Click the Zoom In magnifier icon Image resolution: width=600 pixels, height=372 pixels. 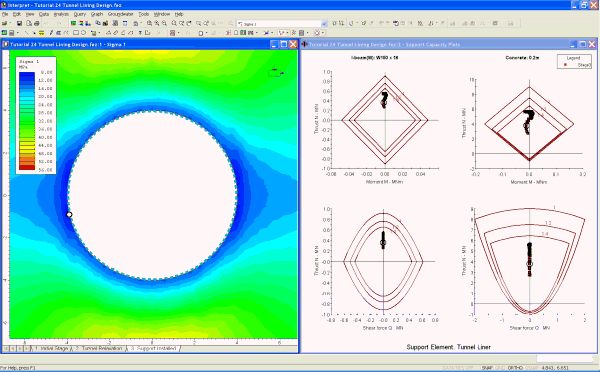tap(157, 23)
